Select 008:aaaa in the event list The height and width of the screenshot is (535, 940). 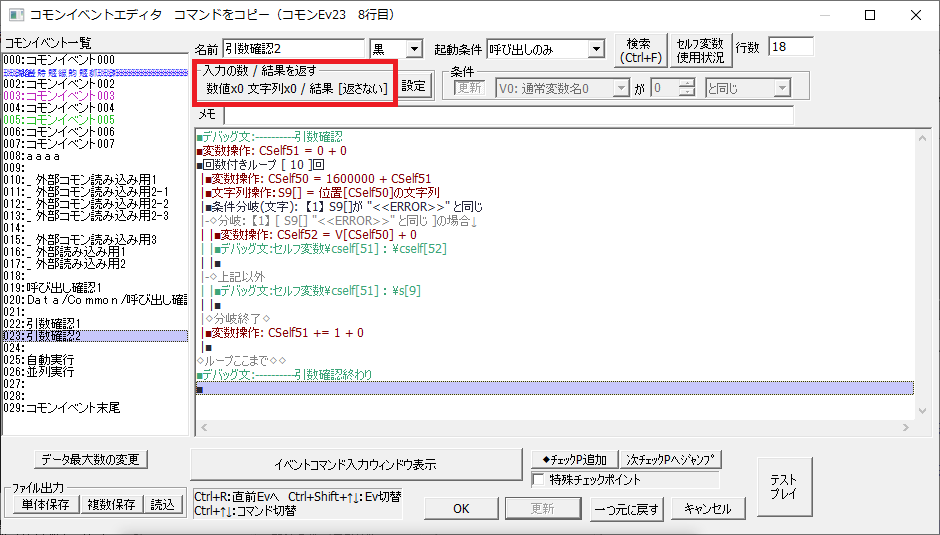coord(95,156)
